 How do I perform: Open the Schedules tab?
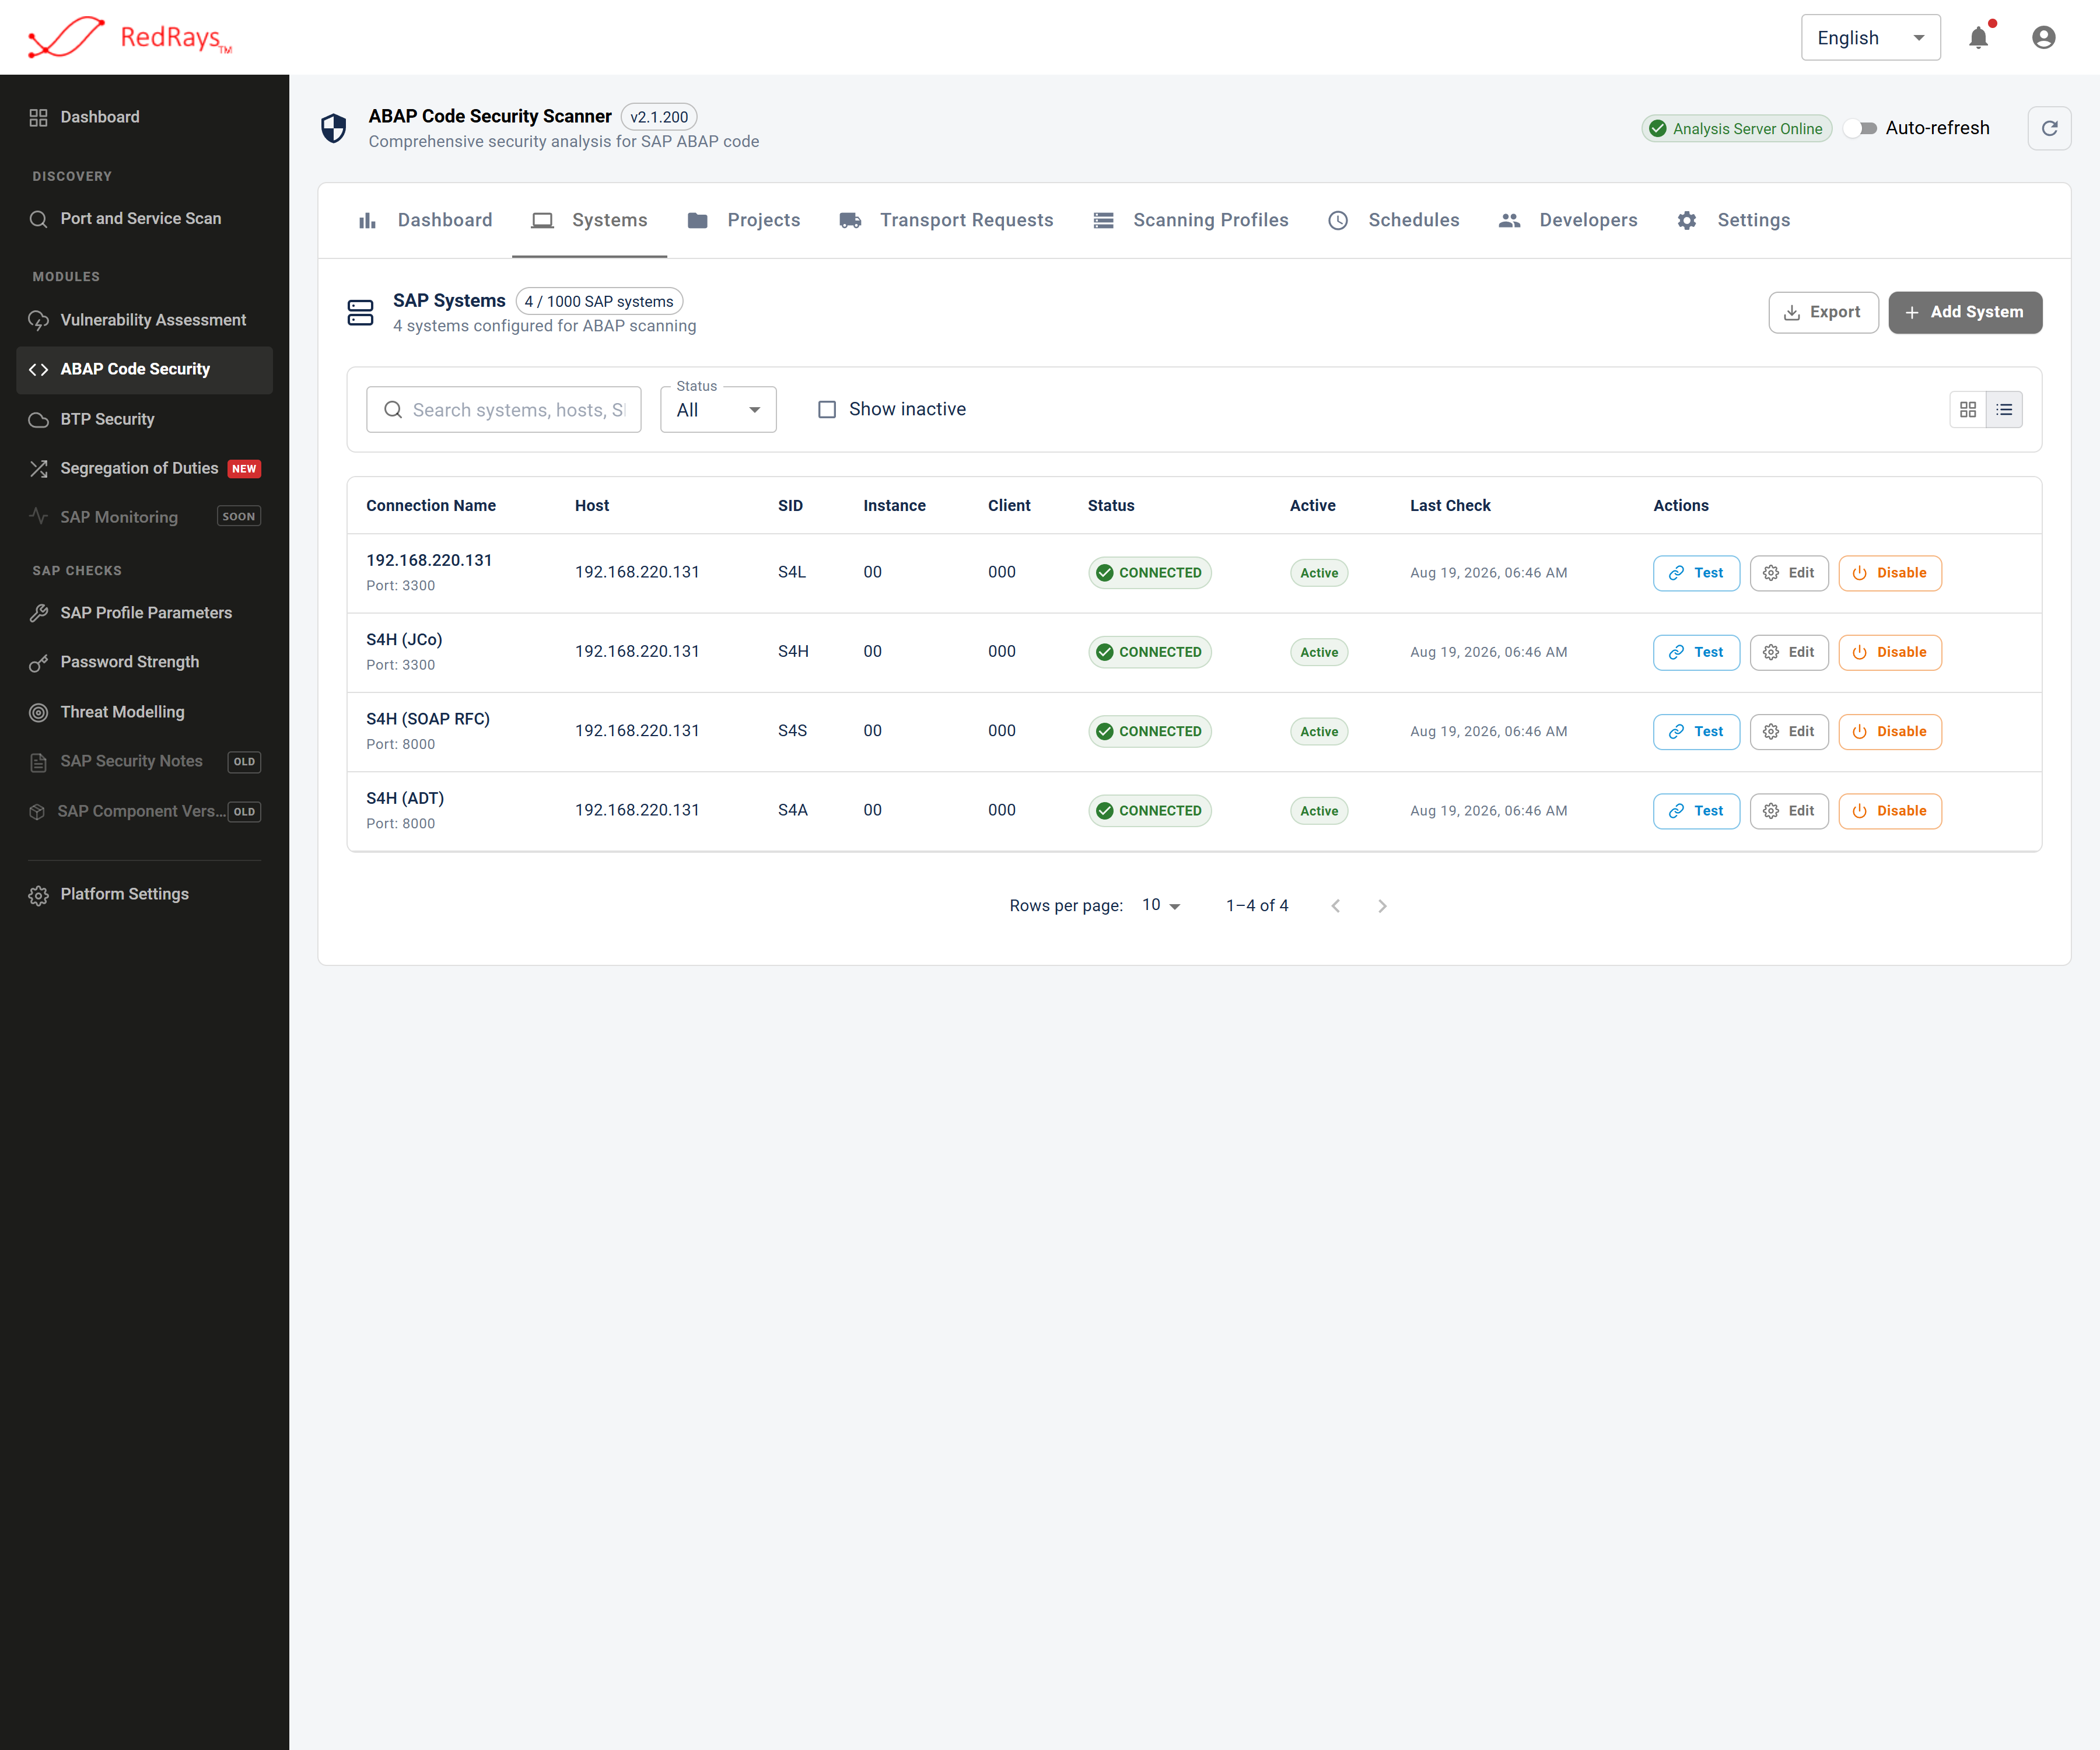coord(1394,220)
